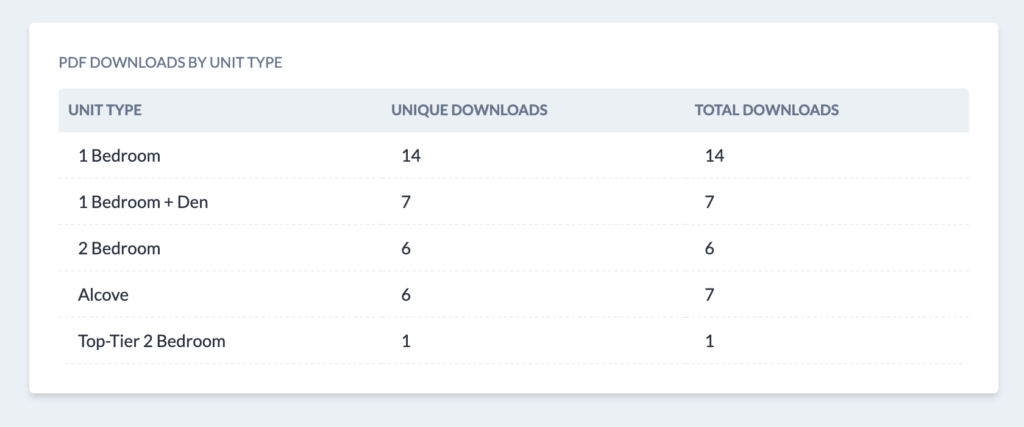Select the Alcove unit type row
The image size is (1024, 427).
(103, 295)
